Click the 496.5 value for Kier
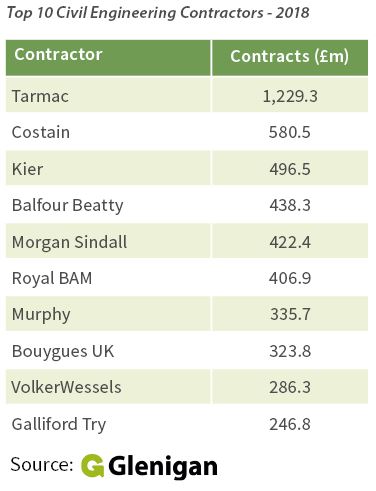Screen dimensions: 376x491 tap(290, 169)
